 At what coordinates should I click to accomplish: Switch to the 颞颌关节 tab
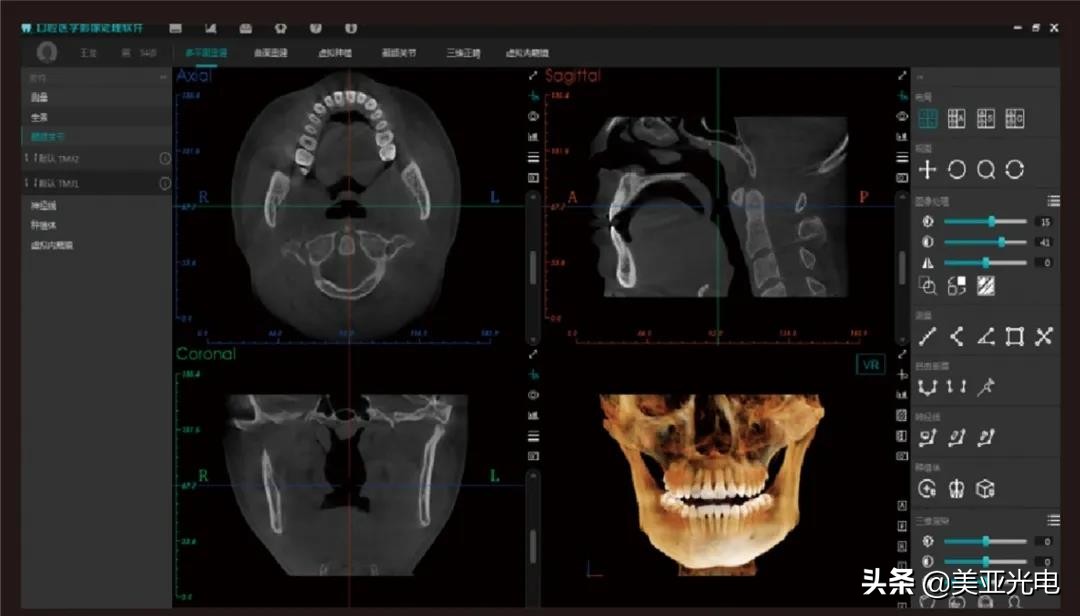point(399,52)
